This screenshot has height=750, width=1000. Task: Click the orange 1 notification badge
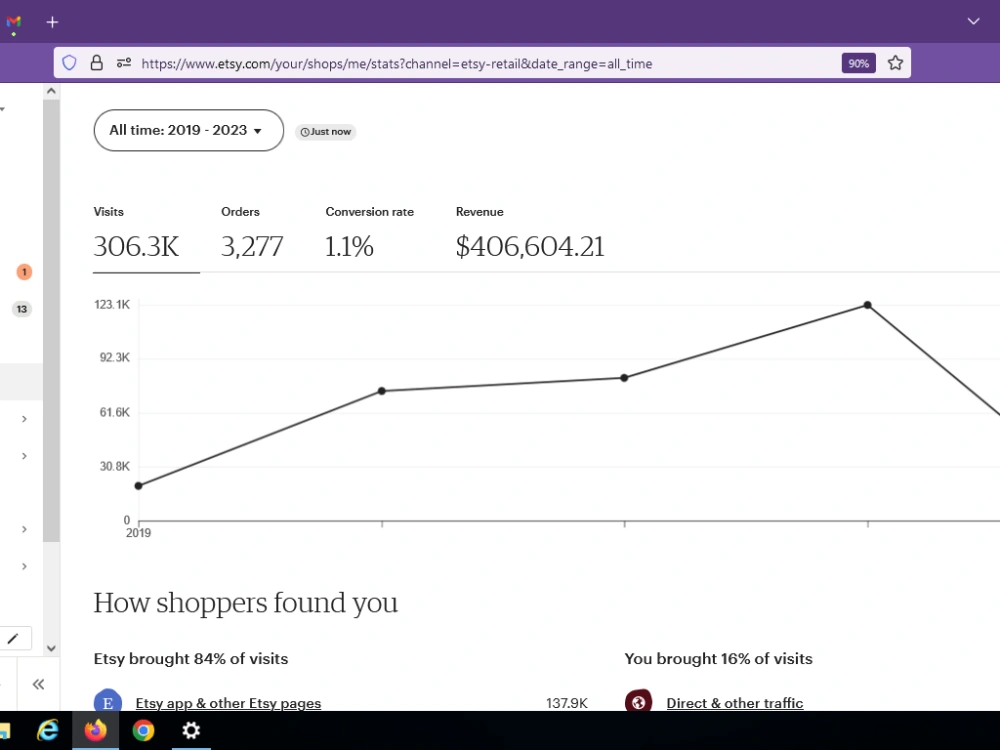24,272
